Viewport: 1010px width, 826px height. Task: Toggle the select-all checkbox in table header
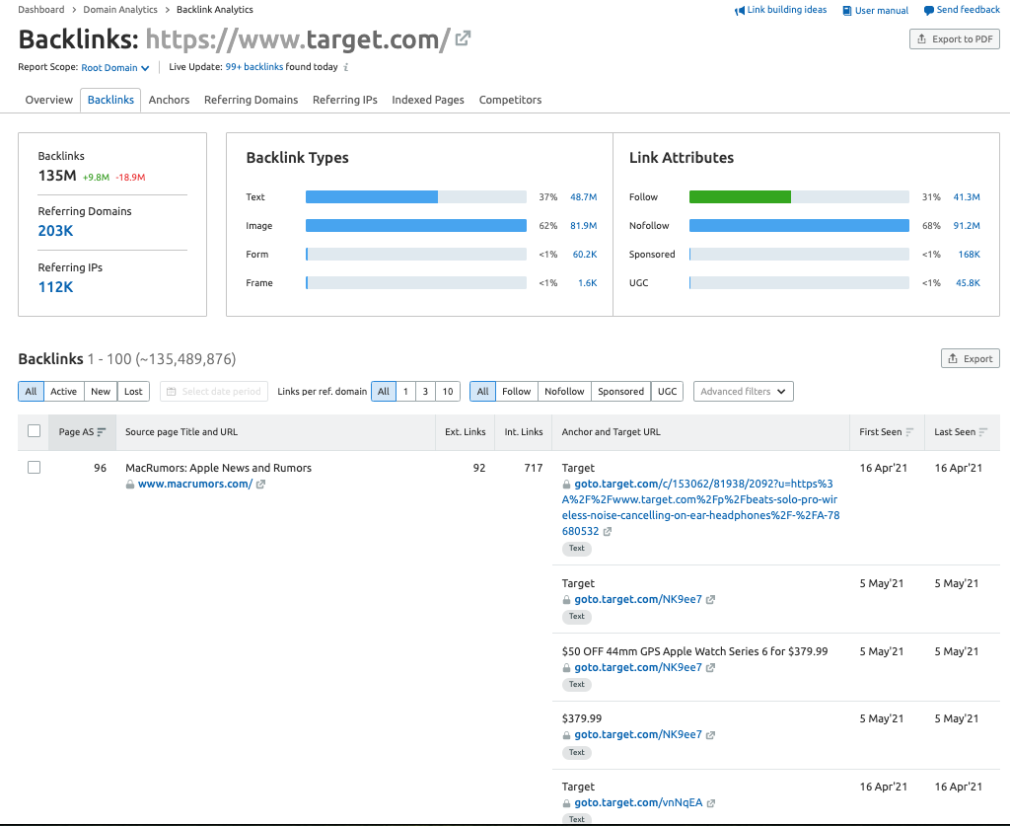tap(34, 430)
